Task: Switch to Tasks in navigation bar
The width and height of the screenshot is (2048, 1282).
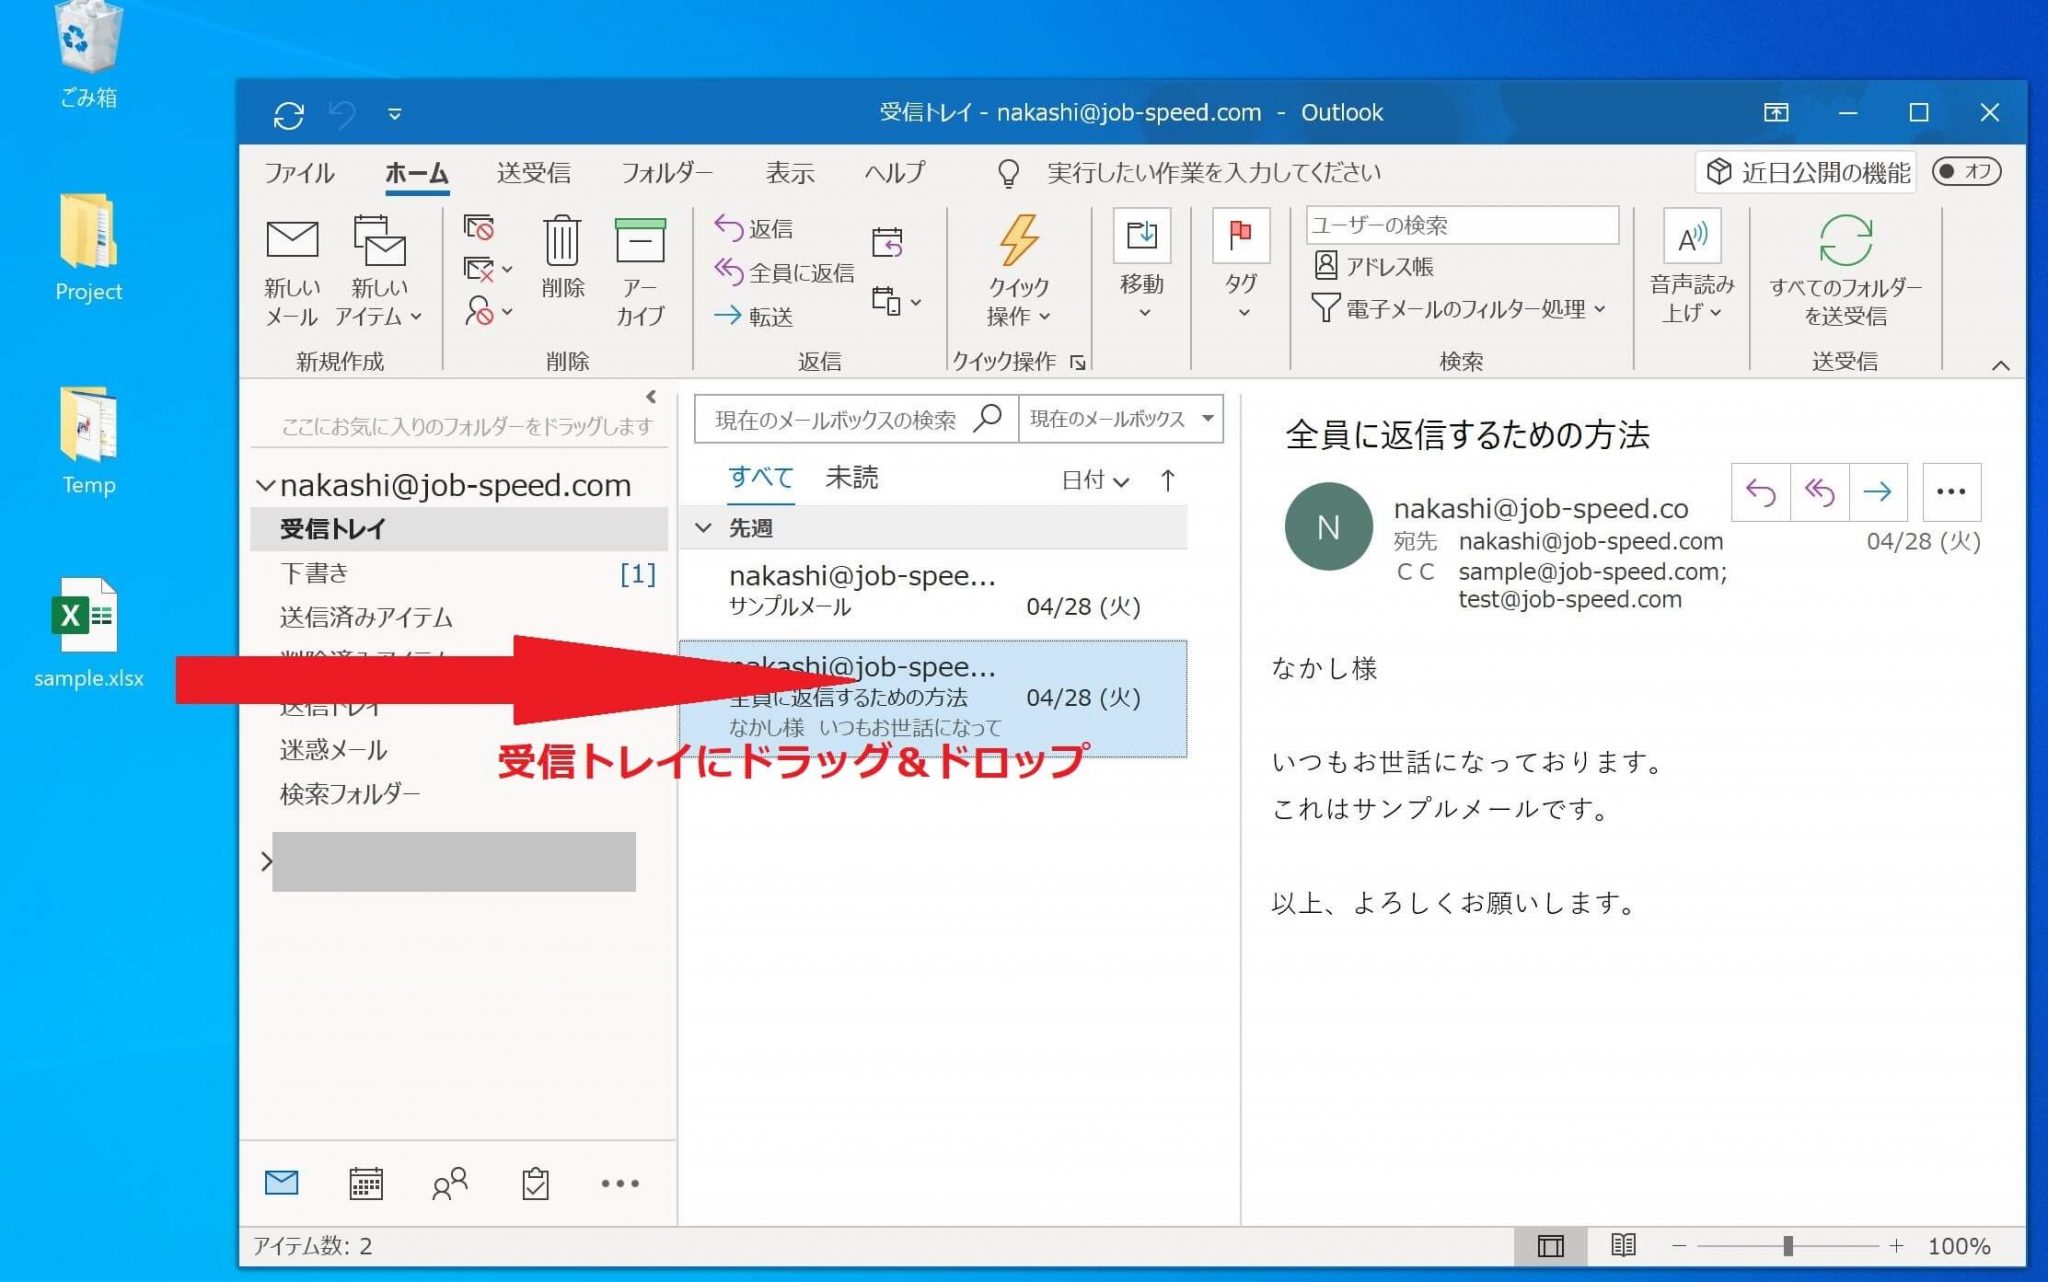Action: point(536,1184)
